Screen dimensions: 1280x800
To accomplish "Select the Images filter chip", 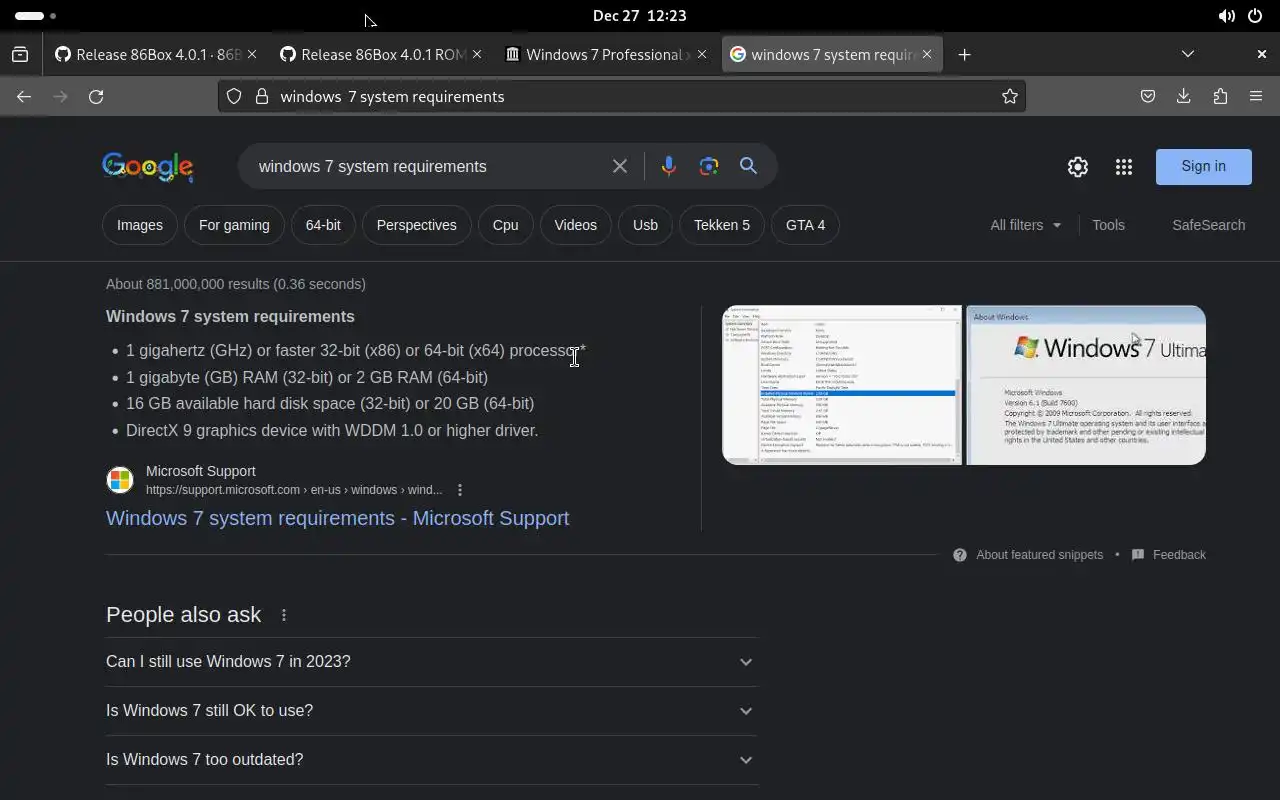I will pyautogui.click(x=140, y=225).
